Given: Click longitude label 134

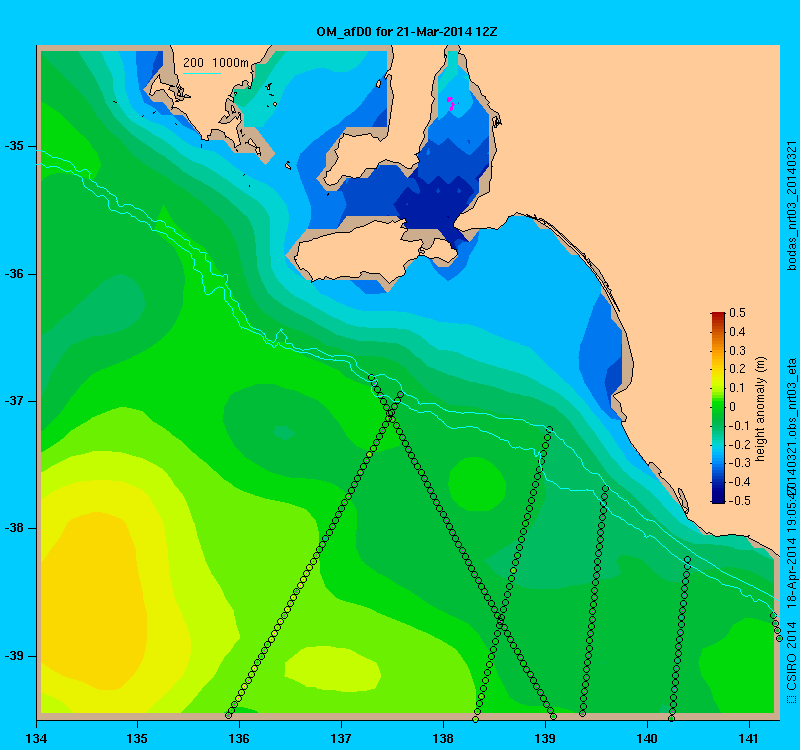Looking at the screenshot, I should tap(36, 739).
